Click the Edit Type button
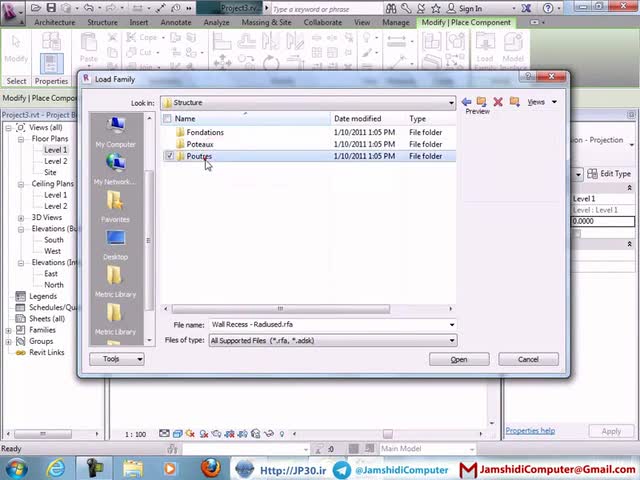Viewport: 640px width, 480px height. 609,174
